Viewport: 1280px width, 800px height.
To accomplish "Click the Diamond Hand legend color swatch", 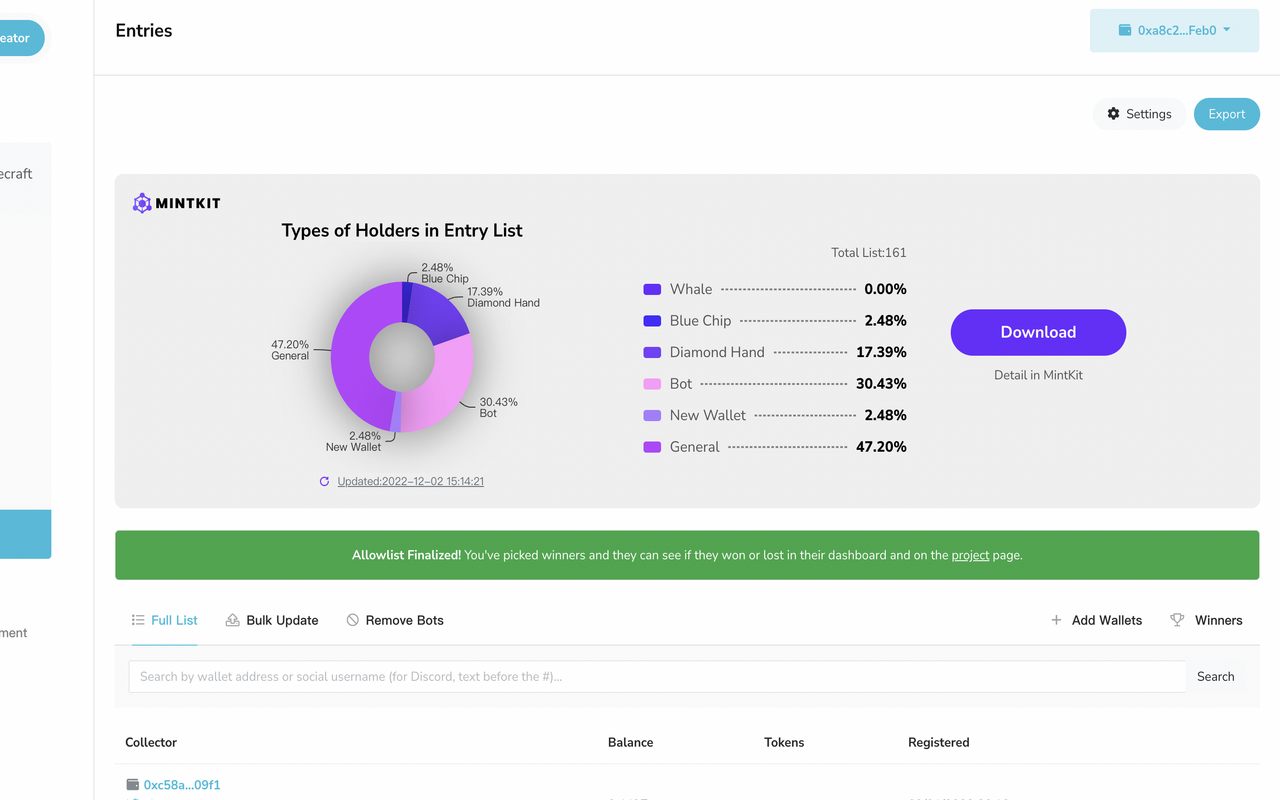I will pyautogui.click(x=652, y=352).
